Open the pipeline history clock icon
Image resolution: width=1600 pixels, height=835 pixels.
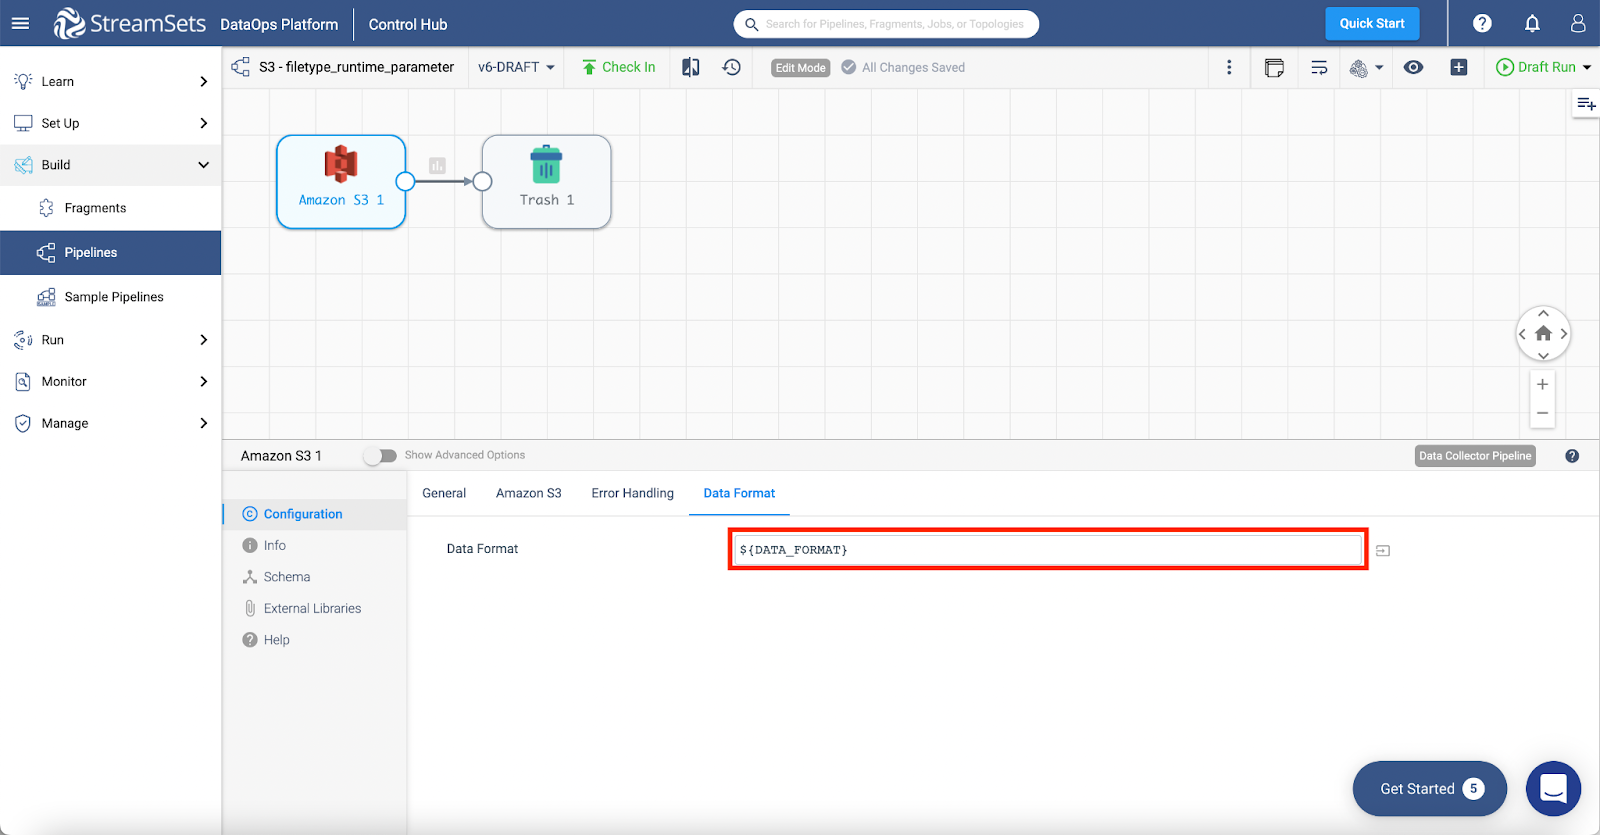[732, 67]
